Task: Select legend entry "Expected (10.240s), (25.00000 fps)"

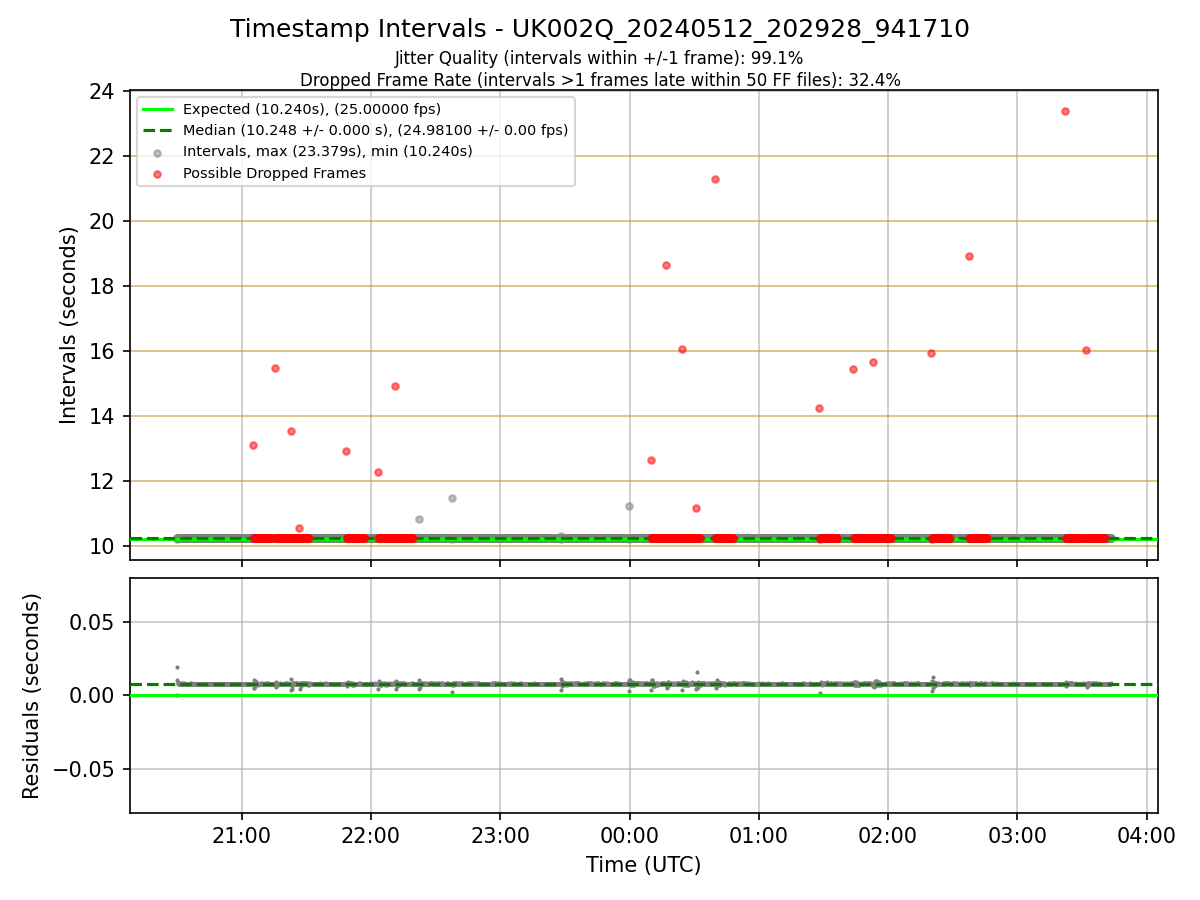Action: [x=312, y=109]
